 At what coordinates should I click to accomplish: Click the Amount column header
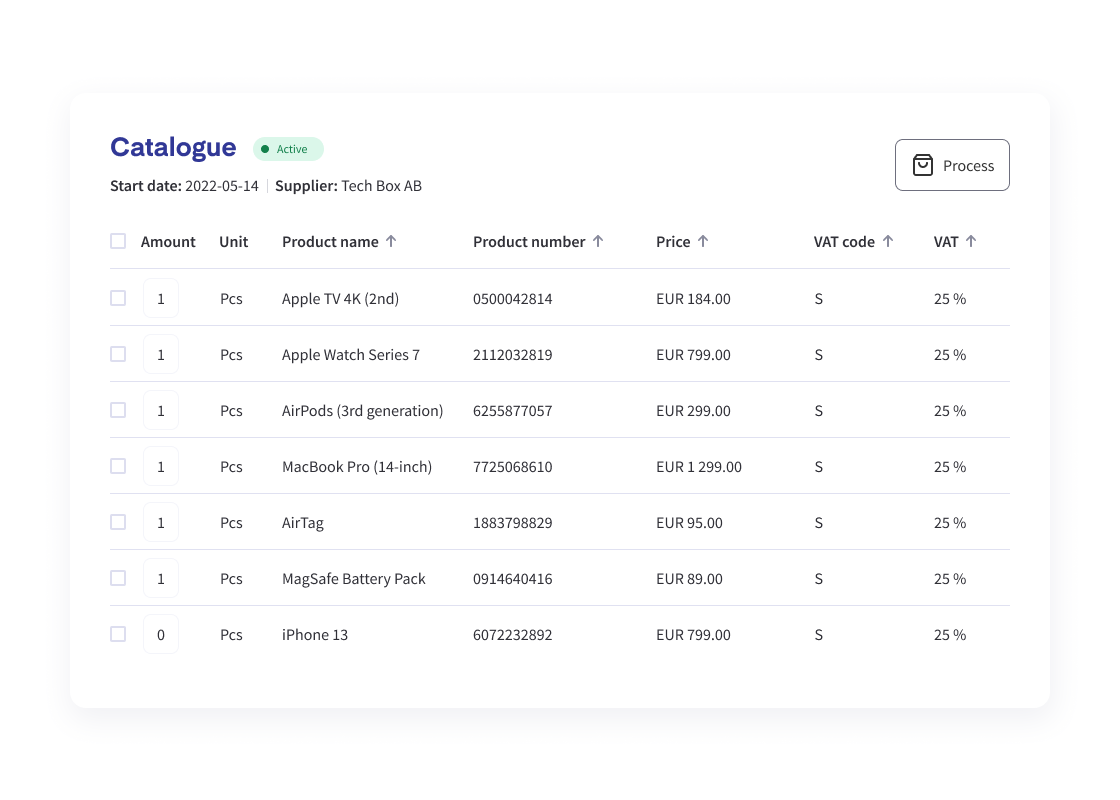point(168,242)
